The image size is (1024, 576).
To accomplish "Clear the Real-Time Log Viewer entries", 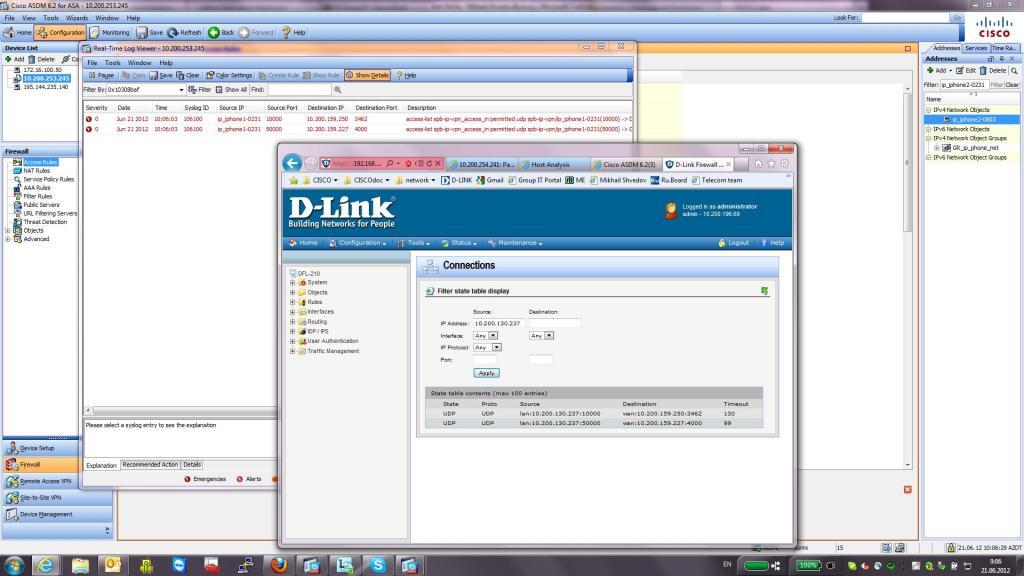I will (187, 75).
